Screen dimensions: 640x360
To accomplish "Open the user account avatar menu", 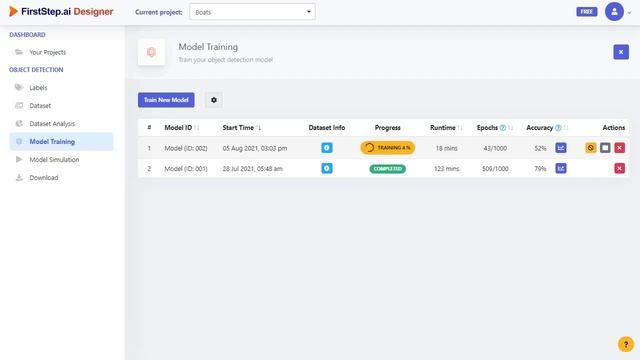I will pyautogui.click(x=614, y=12).
